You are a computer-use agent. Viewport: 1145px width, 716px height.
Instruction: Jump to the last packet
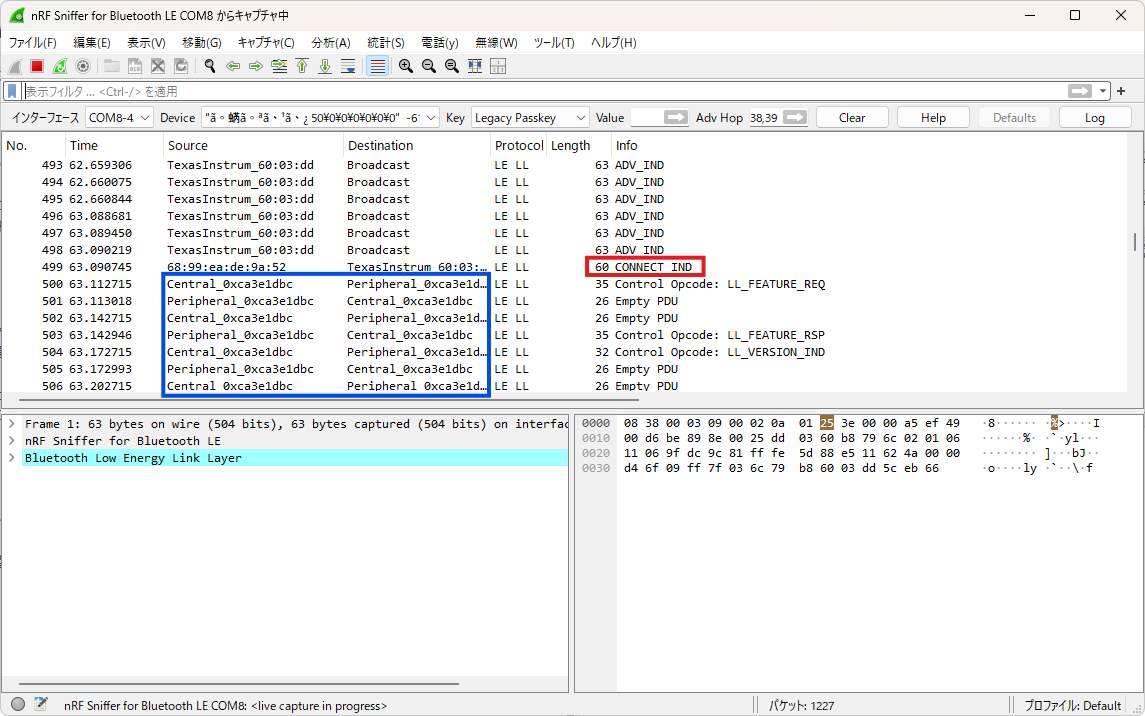pos(327,66)
